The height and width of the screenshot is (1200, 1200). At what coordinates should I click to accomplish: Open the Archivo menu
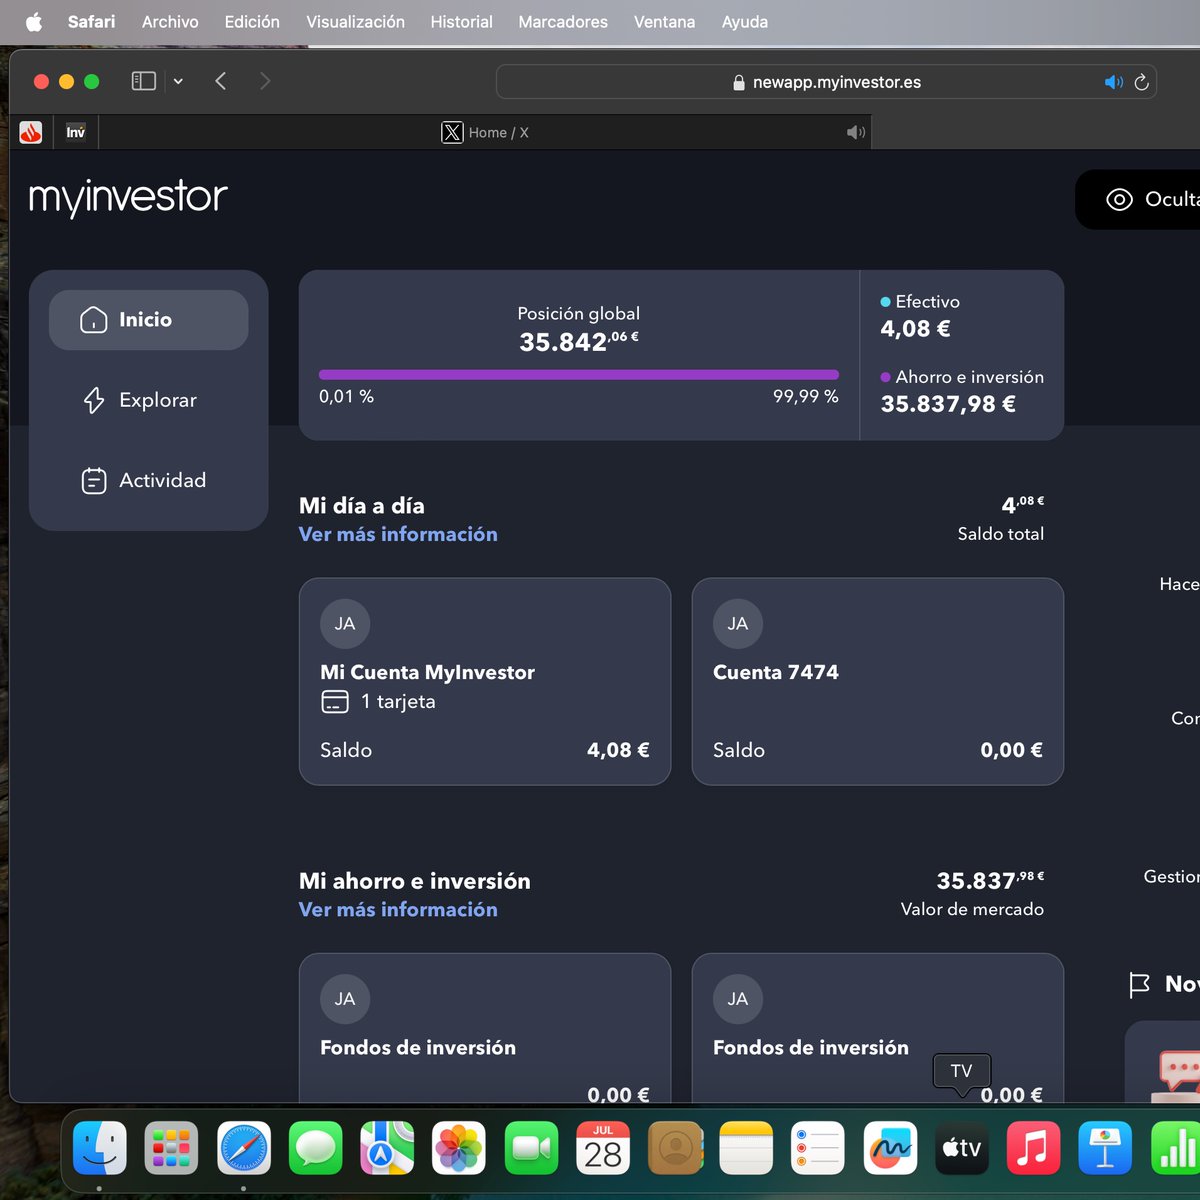tap(170, 22)
